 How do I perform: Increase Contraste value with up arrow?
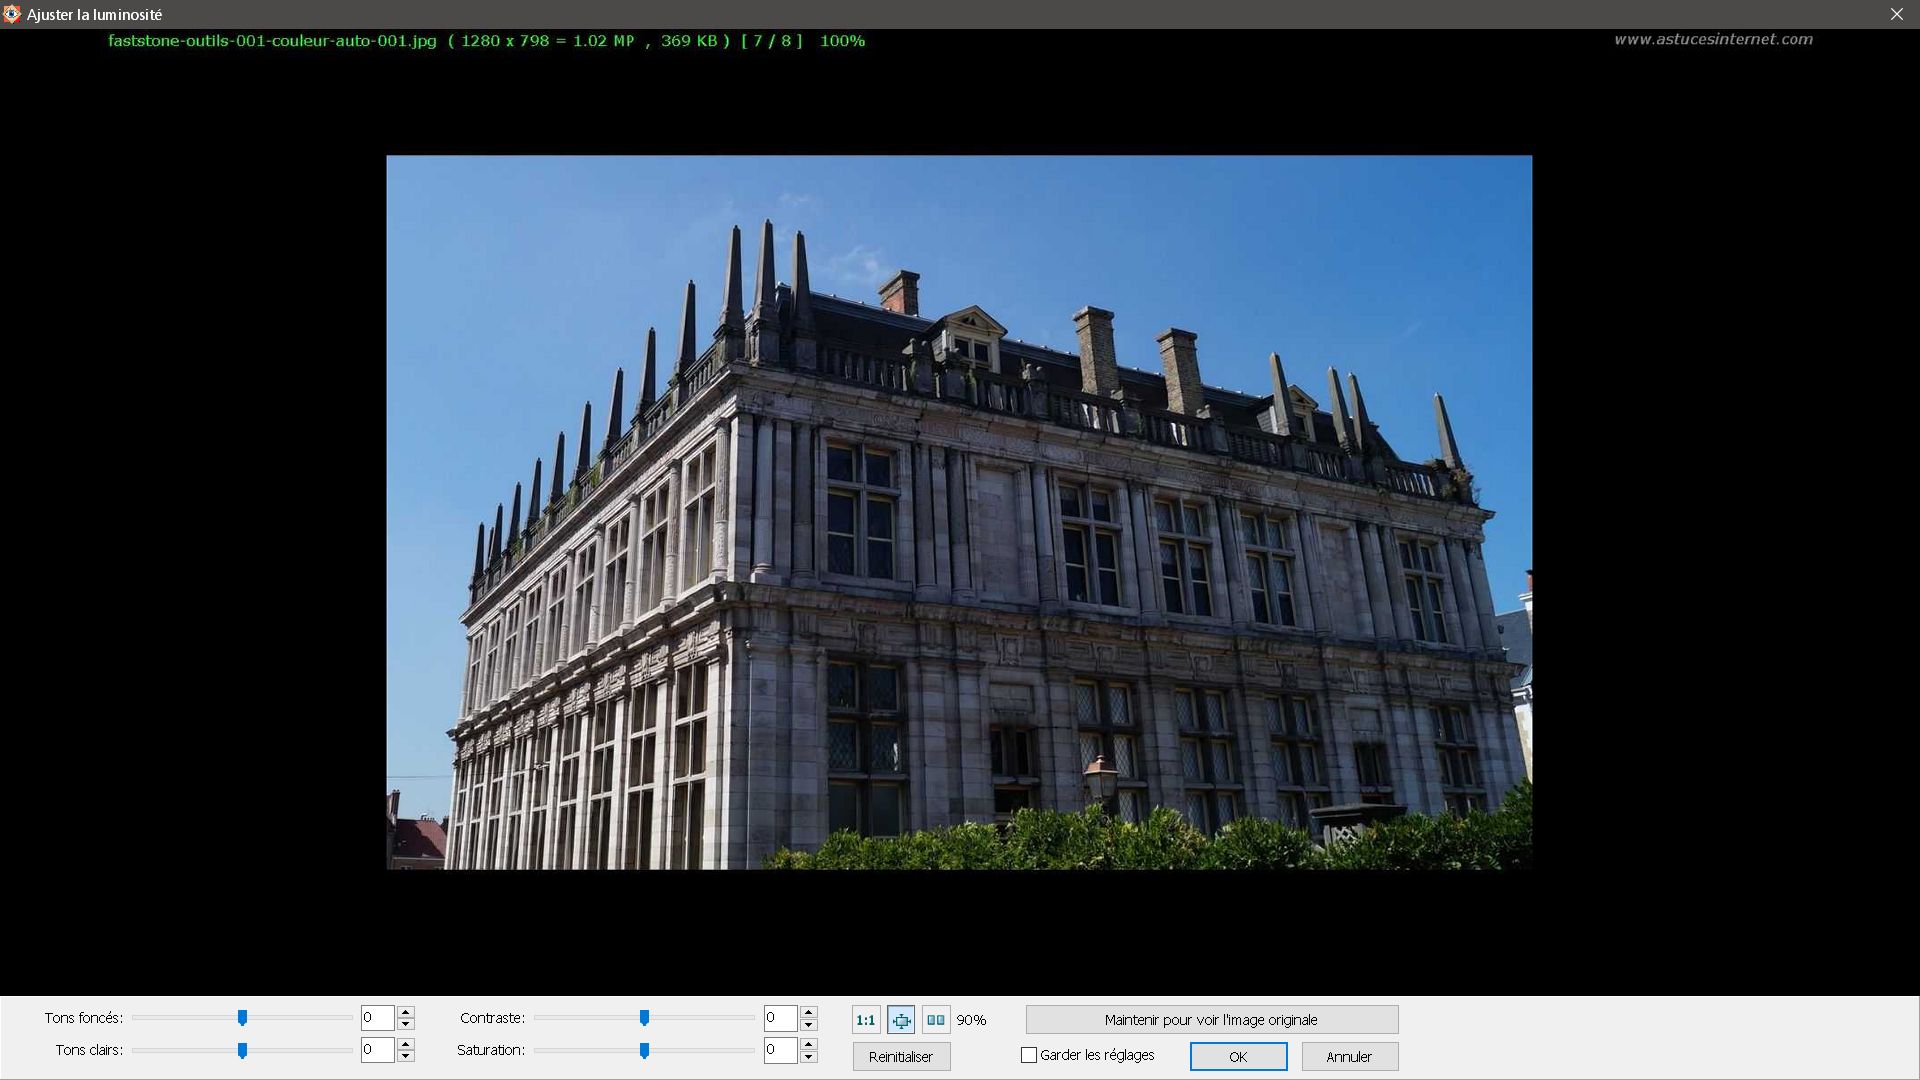pos(809,1012)
